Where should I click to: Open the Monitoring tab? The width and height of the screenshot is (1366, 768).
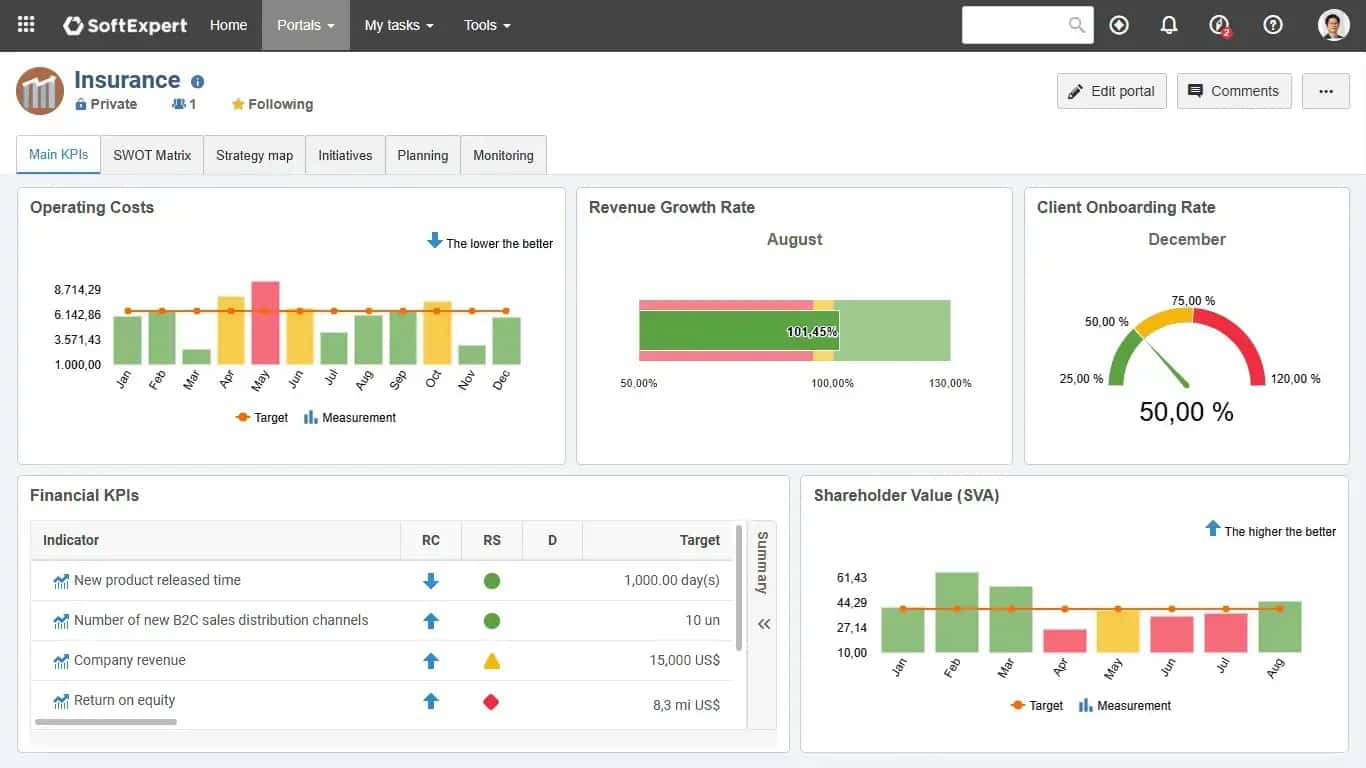point(503,155)
